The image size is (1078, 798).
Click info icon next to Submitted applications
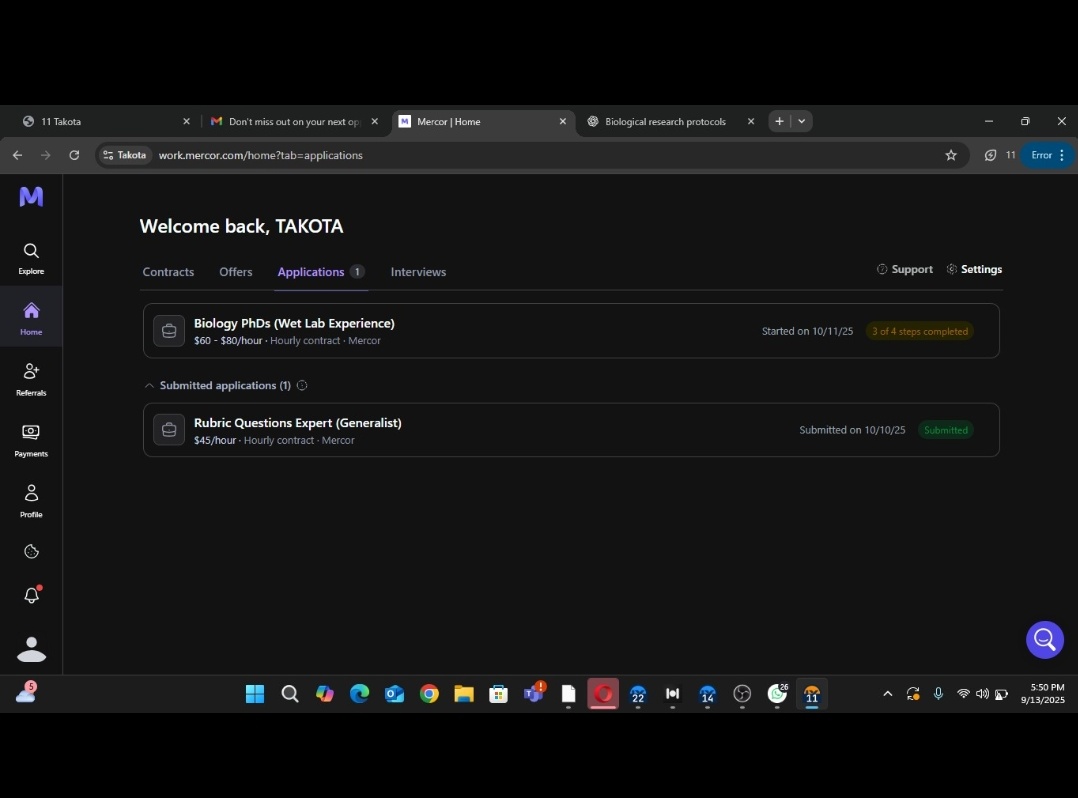click(302, 386)
